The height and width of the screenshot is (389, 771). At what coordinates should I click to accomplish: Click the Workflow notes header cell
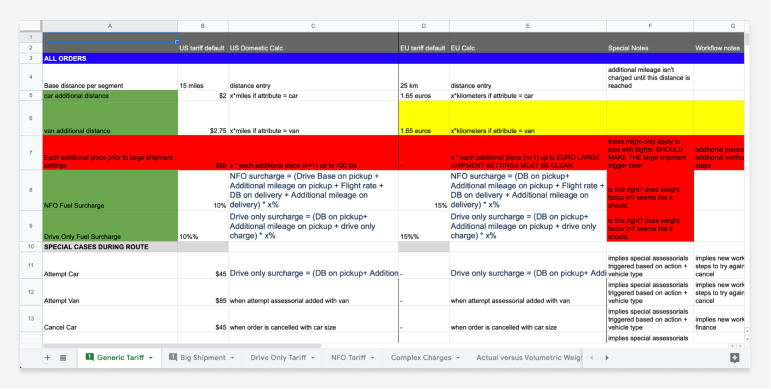coord(718,48)
